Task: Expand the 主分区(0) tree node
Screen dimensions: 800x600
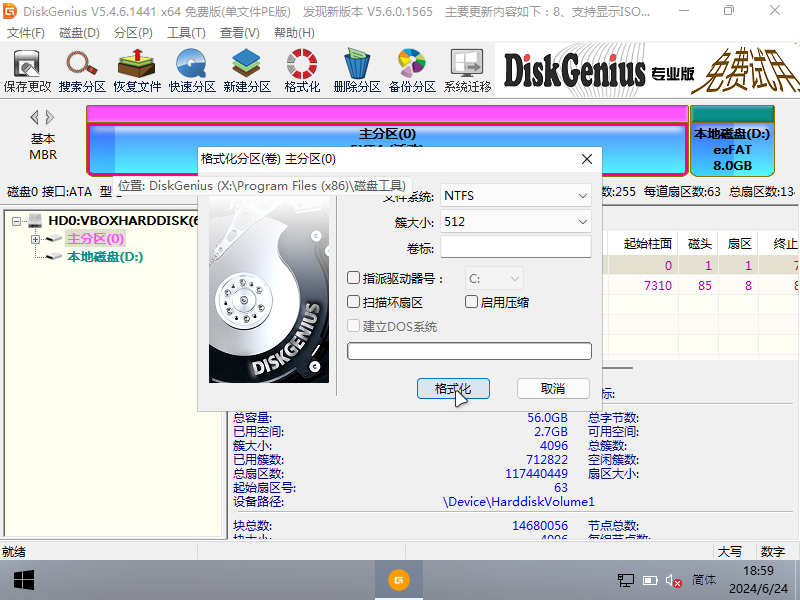Action: tap(35, 239)
